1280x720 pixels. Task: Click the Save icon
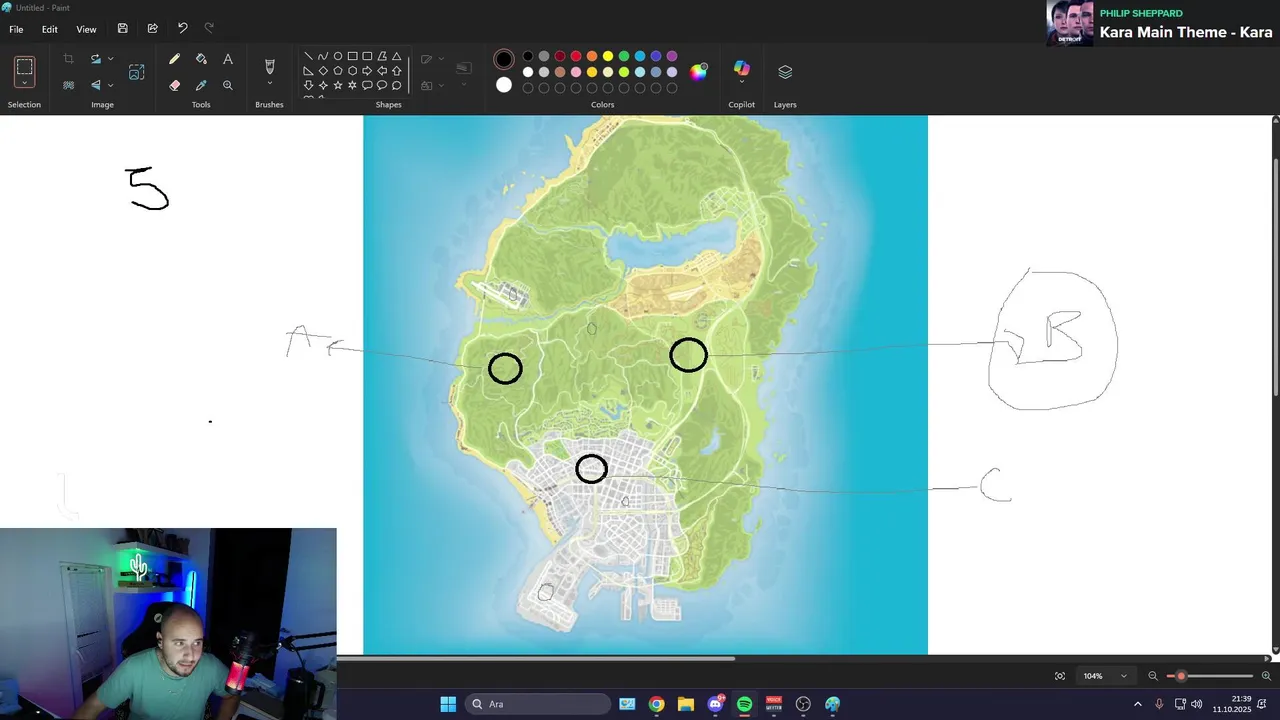122,29
